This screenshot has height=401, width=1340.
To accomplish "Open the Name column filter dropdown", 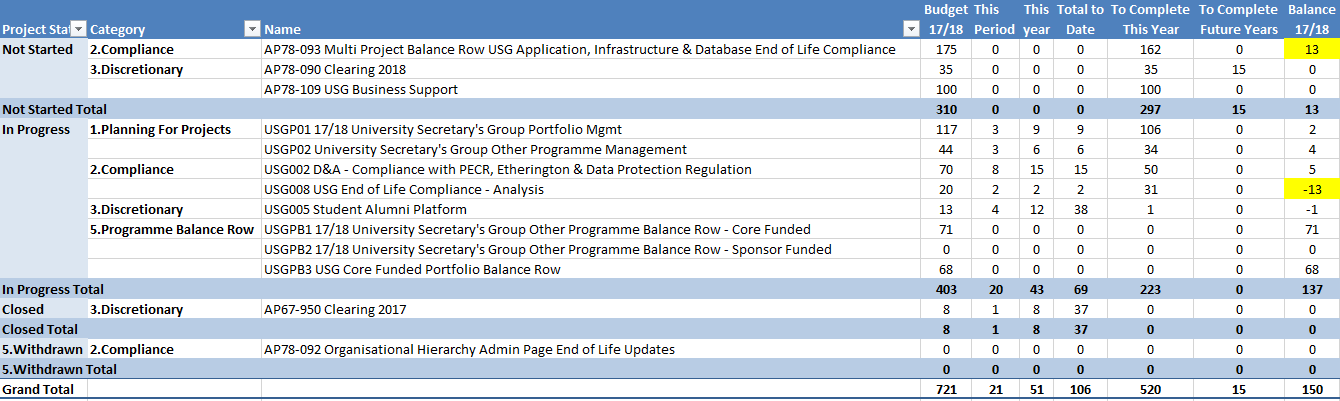I will (910, 30).
